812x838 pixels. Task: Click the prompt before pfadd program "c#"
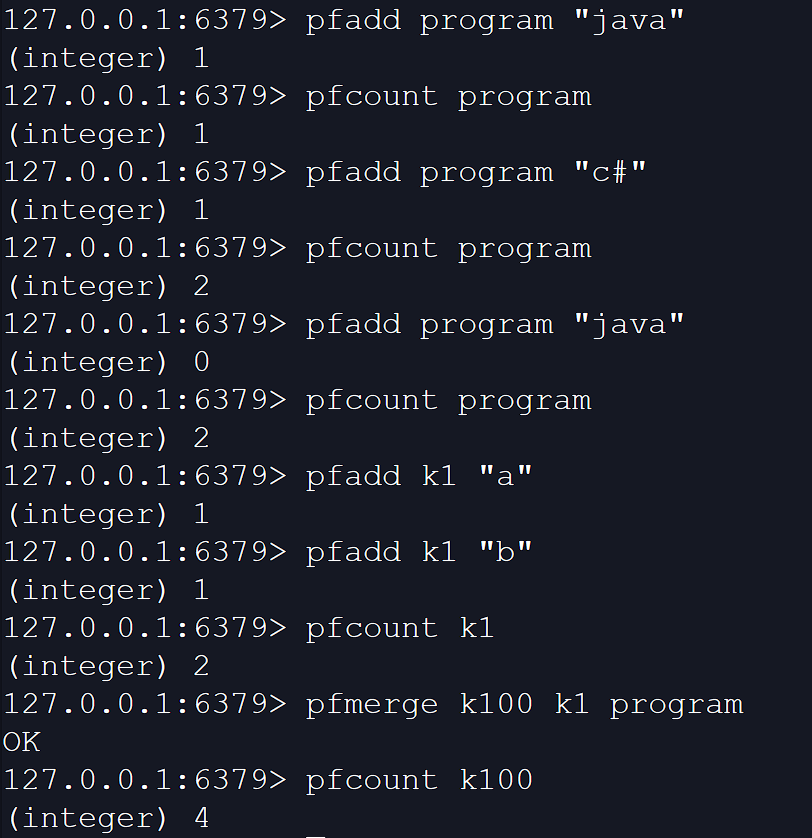144,172
